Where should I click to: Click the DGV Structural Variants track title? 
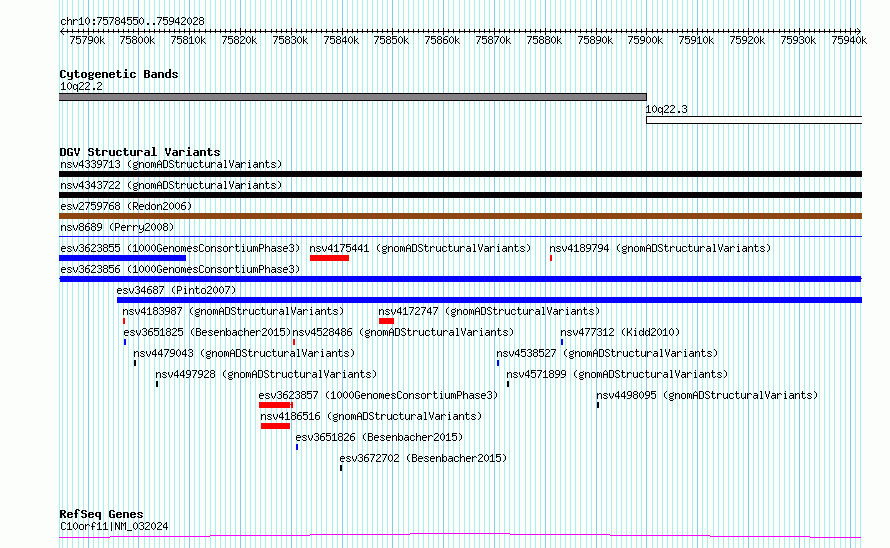click(140, 152)
